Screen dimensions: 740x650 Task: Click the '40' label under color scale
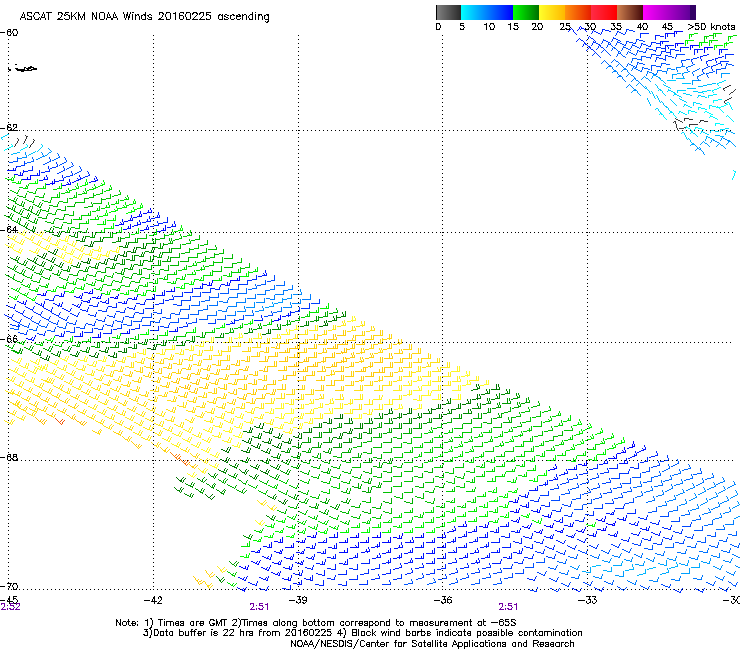coord(642,27)
